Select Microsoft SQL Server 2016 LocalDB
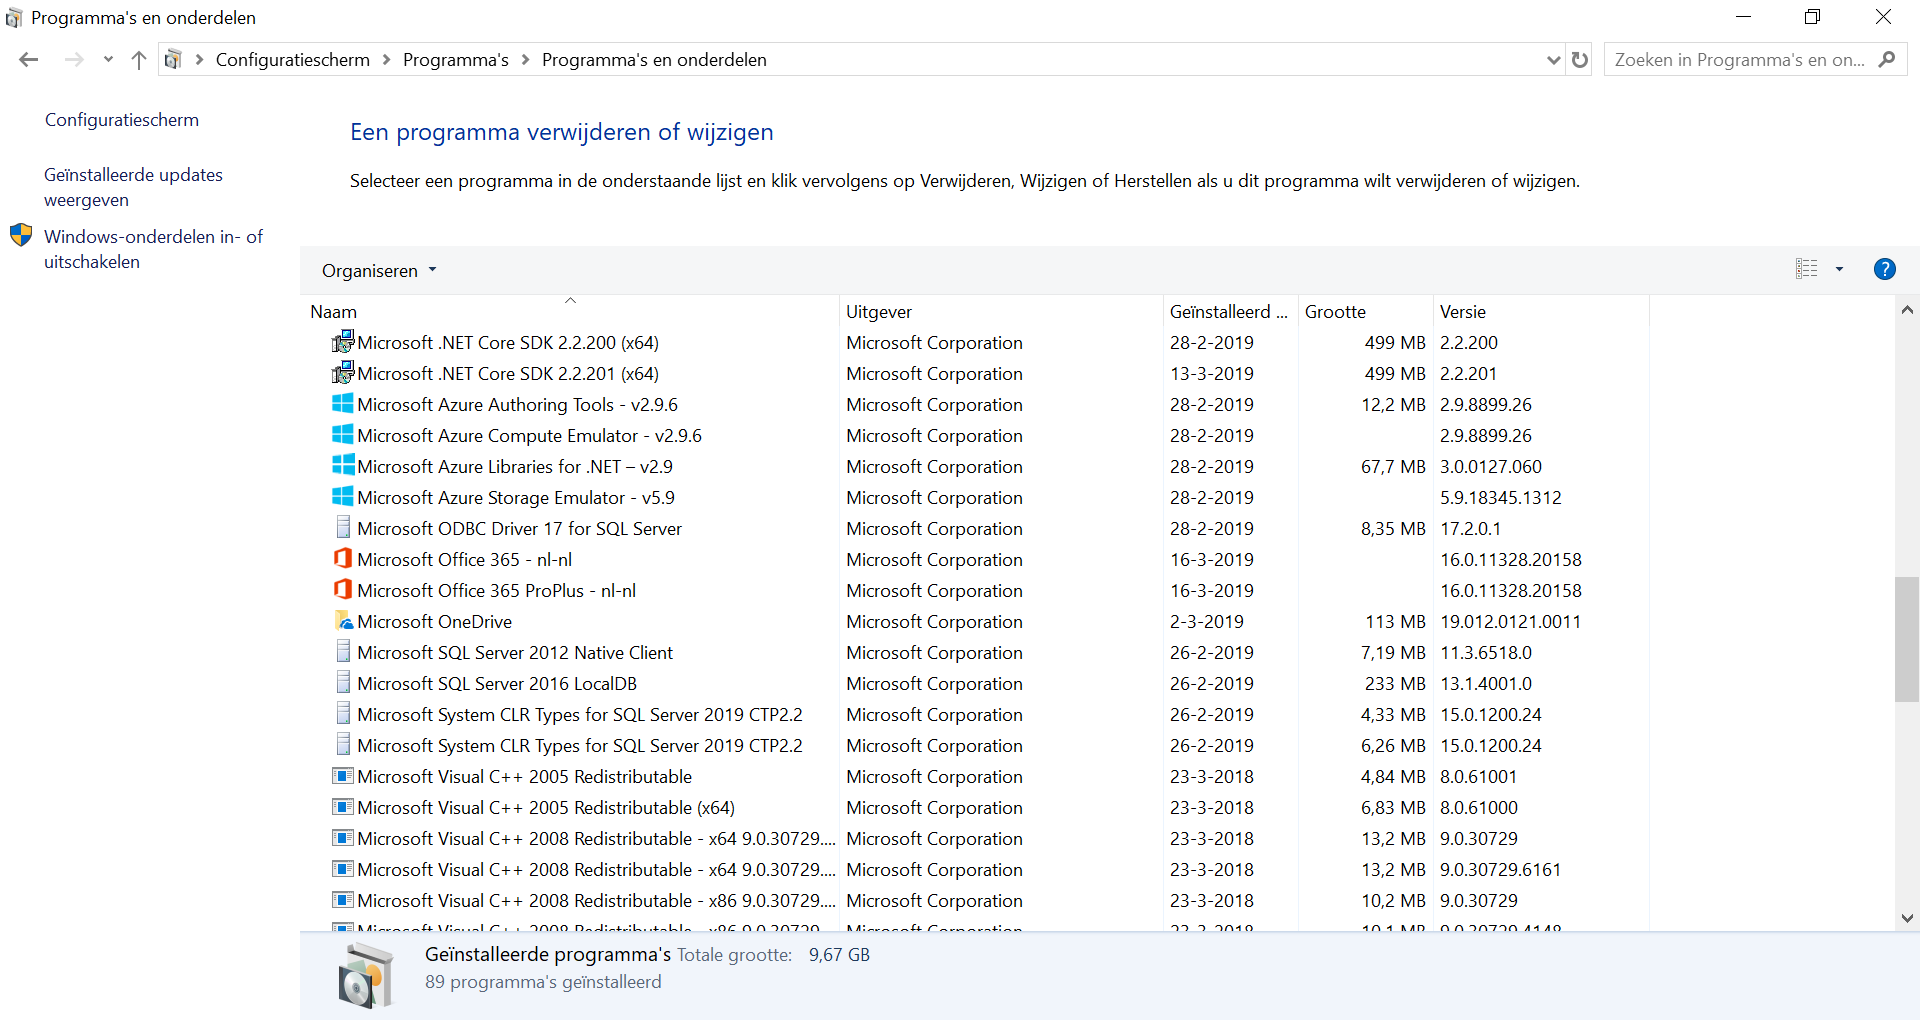This screenshot has height=1020, width=1920. [x=497, y=683]
